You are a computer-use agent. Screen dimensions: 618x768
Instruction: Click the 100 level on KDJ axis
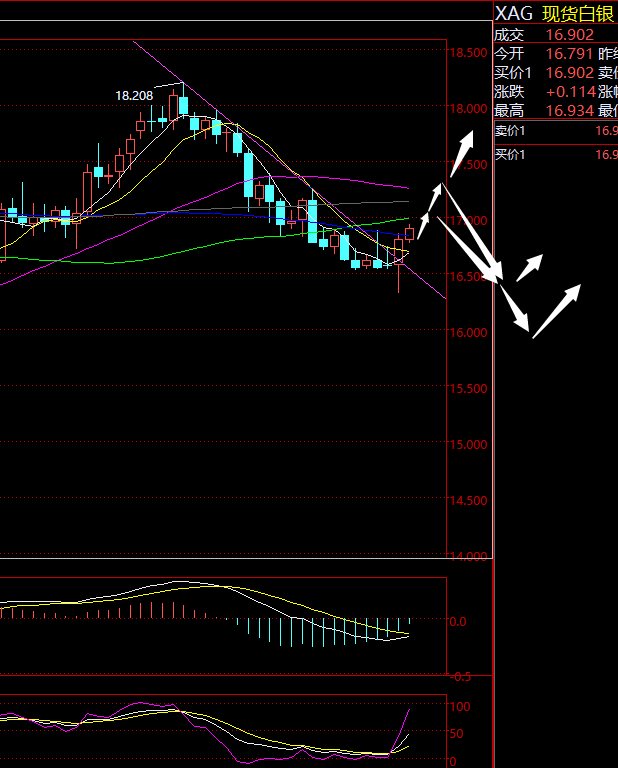click(x=460, y=706)
